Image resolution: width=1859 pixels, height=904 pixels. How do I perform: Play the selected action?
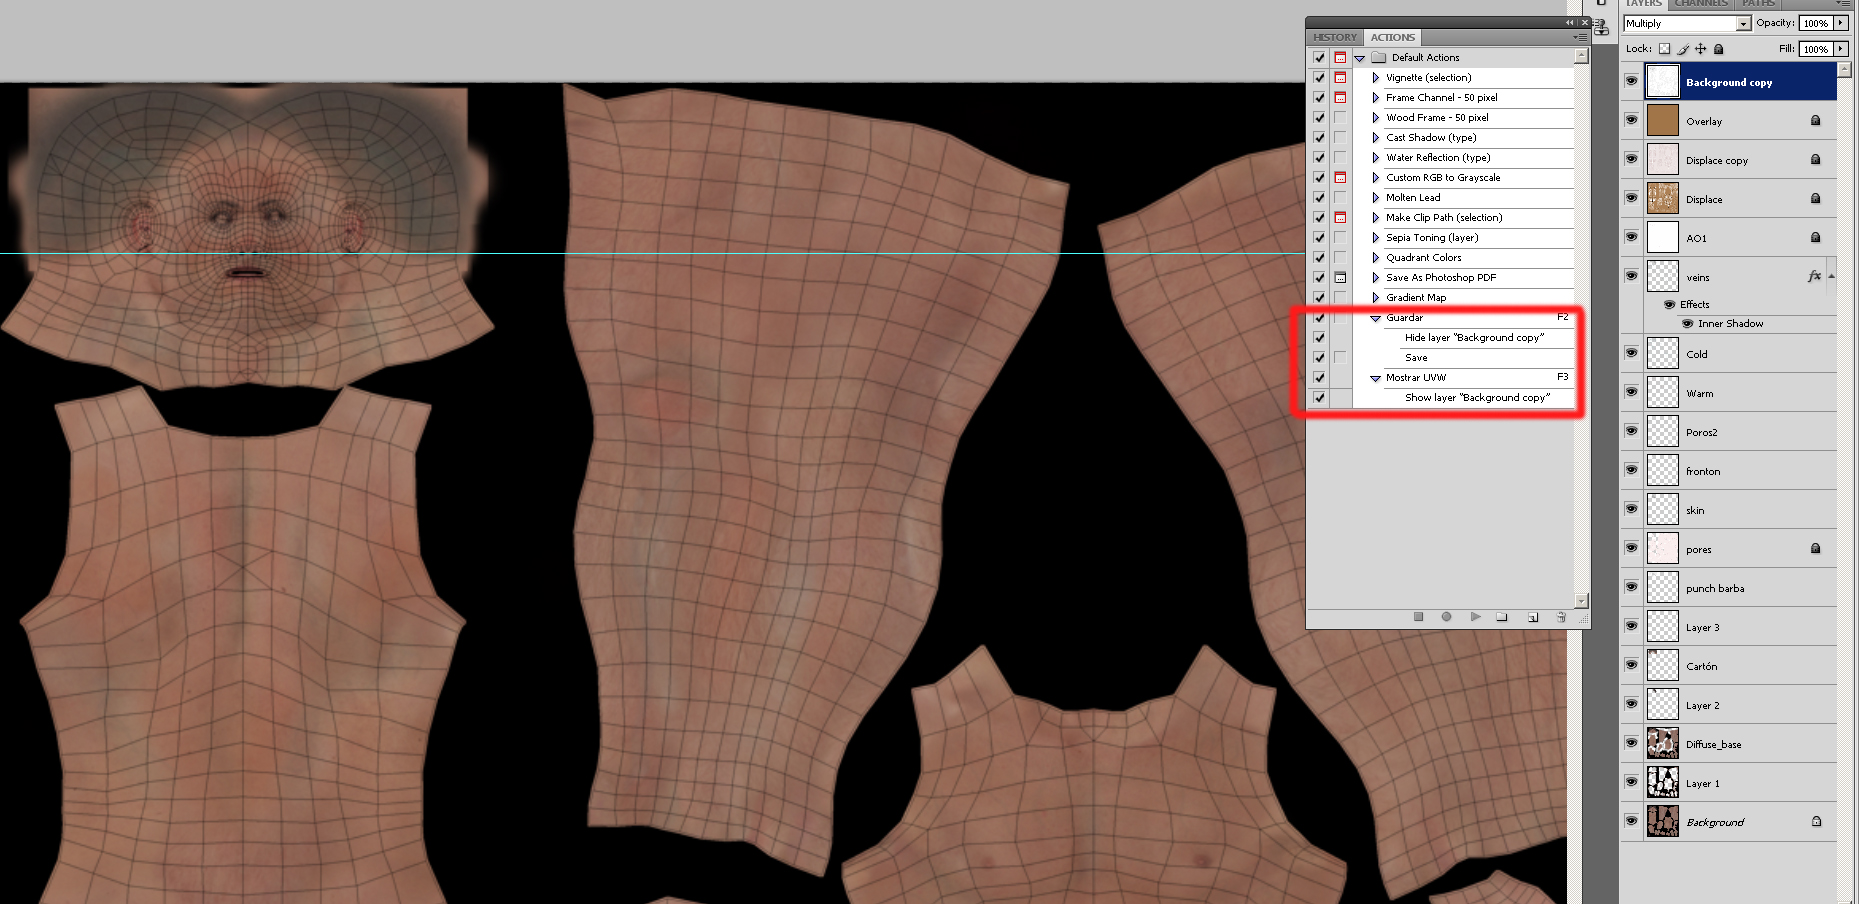[x=1475, y=617]
